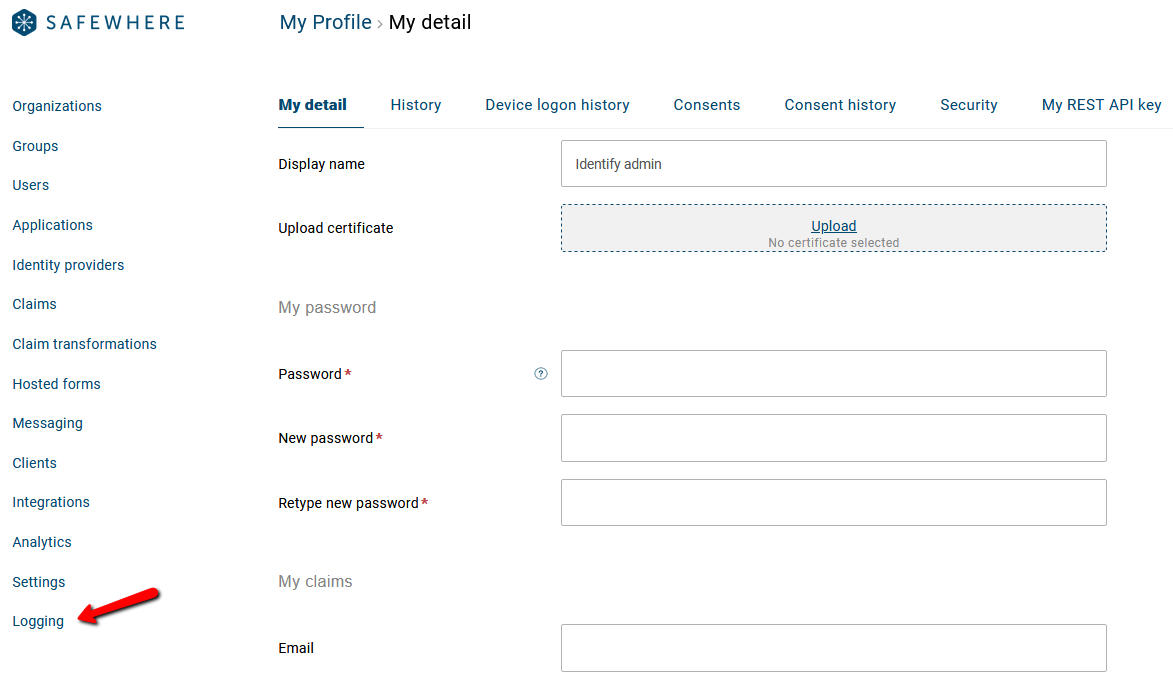Open the Logging menu item

pos(38,621)
